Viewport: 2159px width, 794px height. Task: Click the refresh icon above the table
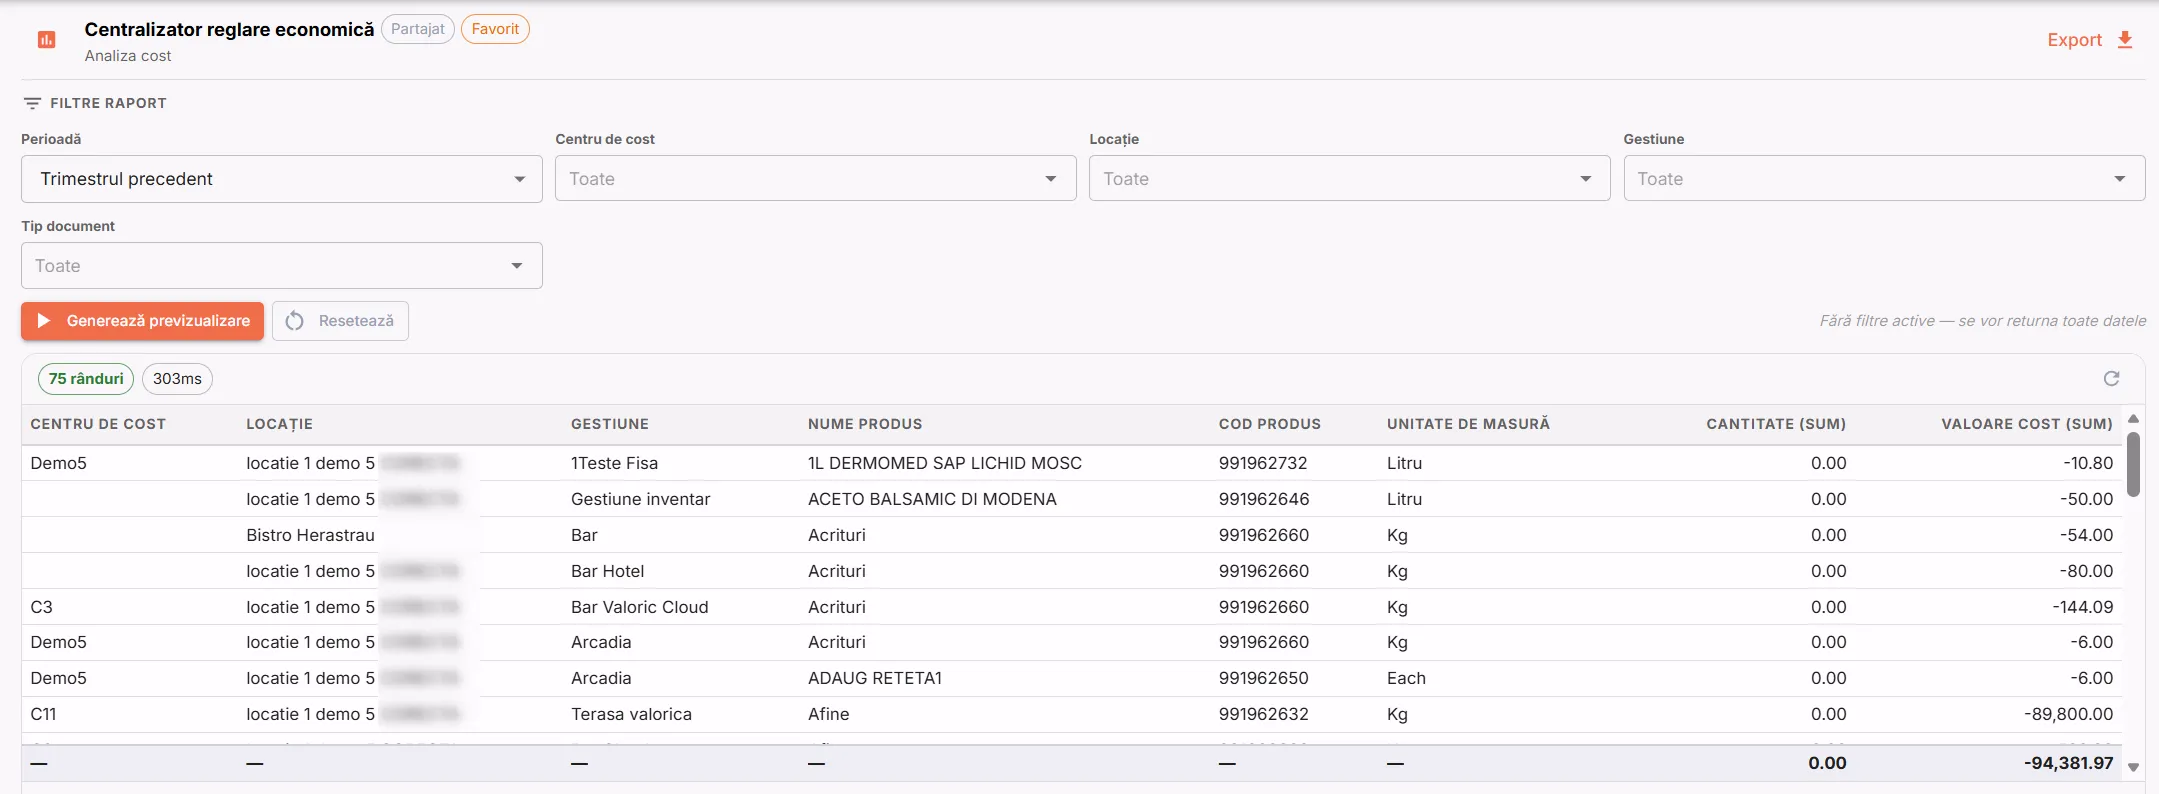coord(2111,379)
